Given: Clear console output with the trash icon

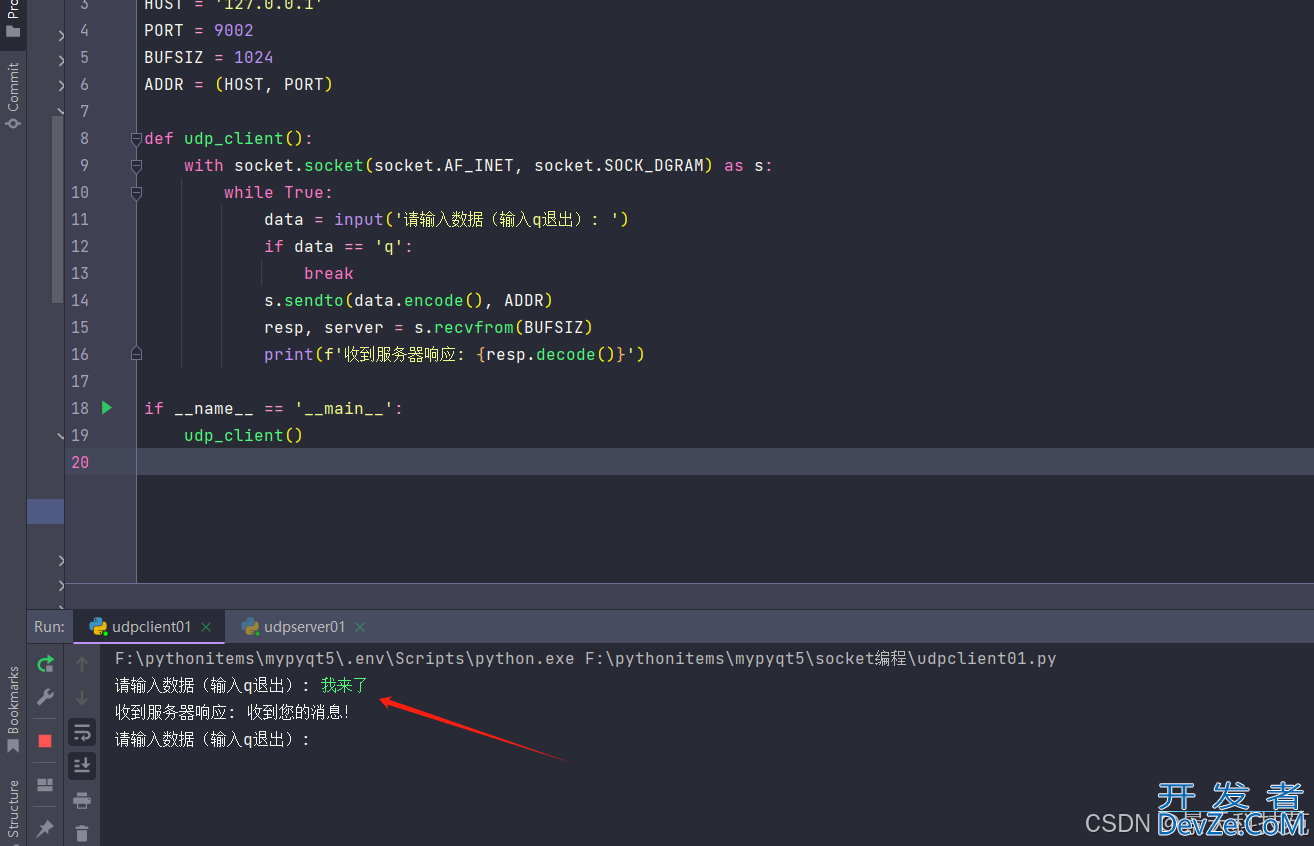Looking at the screenshot, I should click(82, 833).
